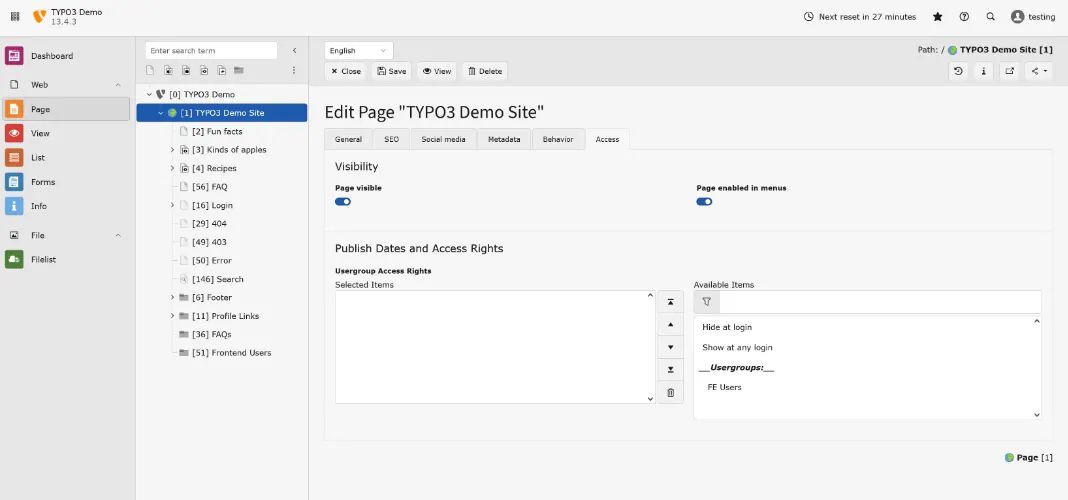
Task: Select [2] Fun facts page
Action: 217,131
